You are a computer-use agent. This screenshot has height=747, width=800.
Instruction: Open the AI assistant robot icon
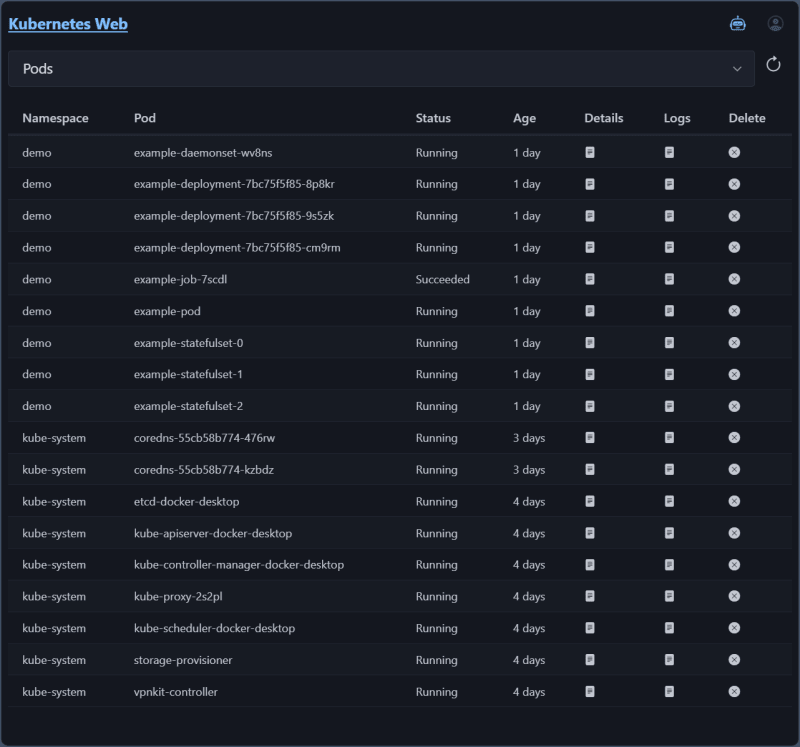pyautogui.click(x=738, y=23)
